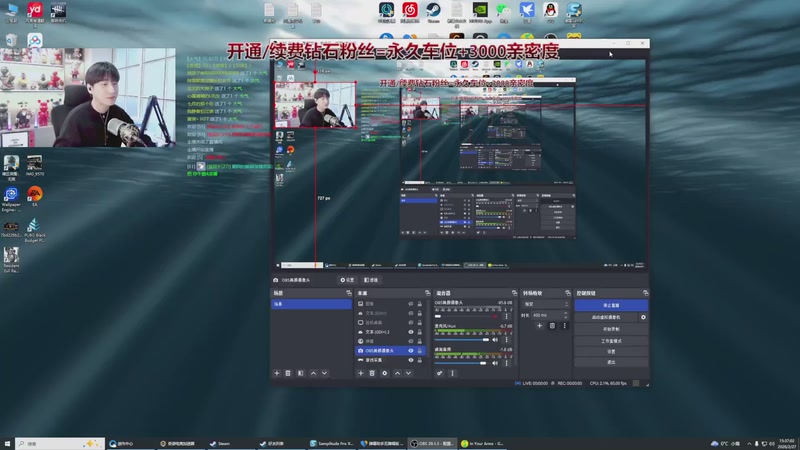Viewport: 800px width, 450px height.
Task: Delete the selected scene with trash icon
Action: click(288, 373)
